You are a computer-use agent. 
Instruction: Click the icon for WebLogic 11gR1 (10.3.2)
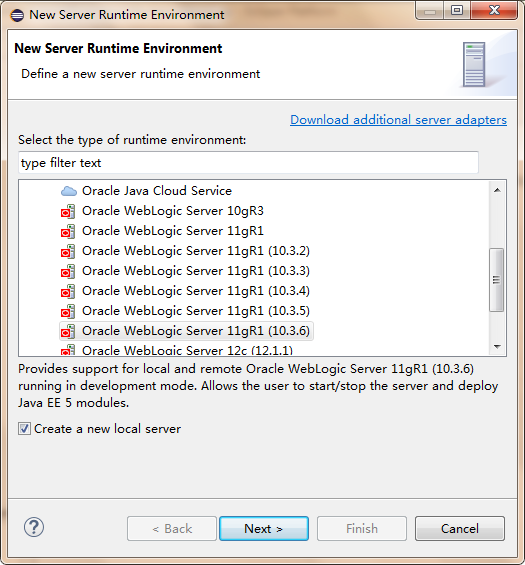tap(68, 252)
